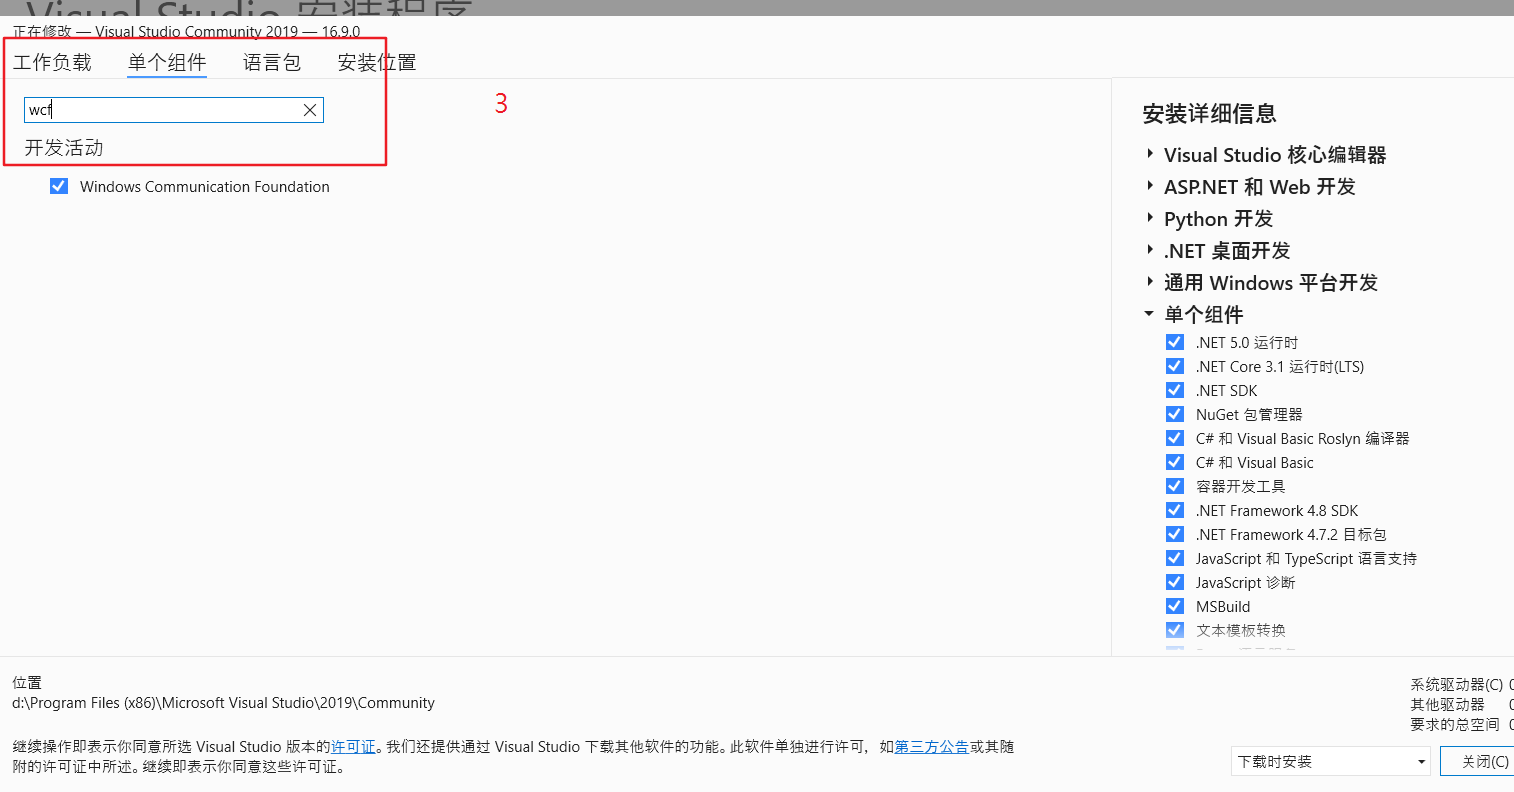Toggle 文本模板转换 checkbox
This screenshot has width=1514, height=792.
tap(1175, 630)
